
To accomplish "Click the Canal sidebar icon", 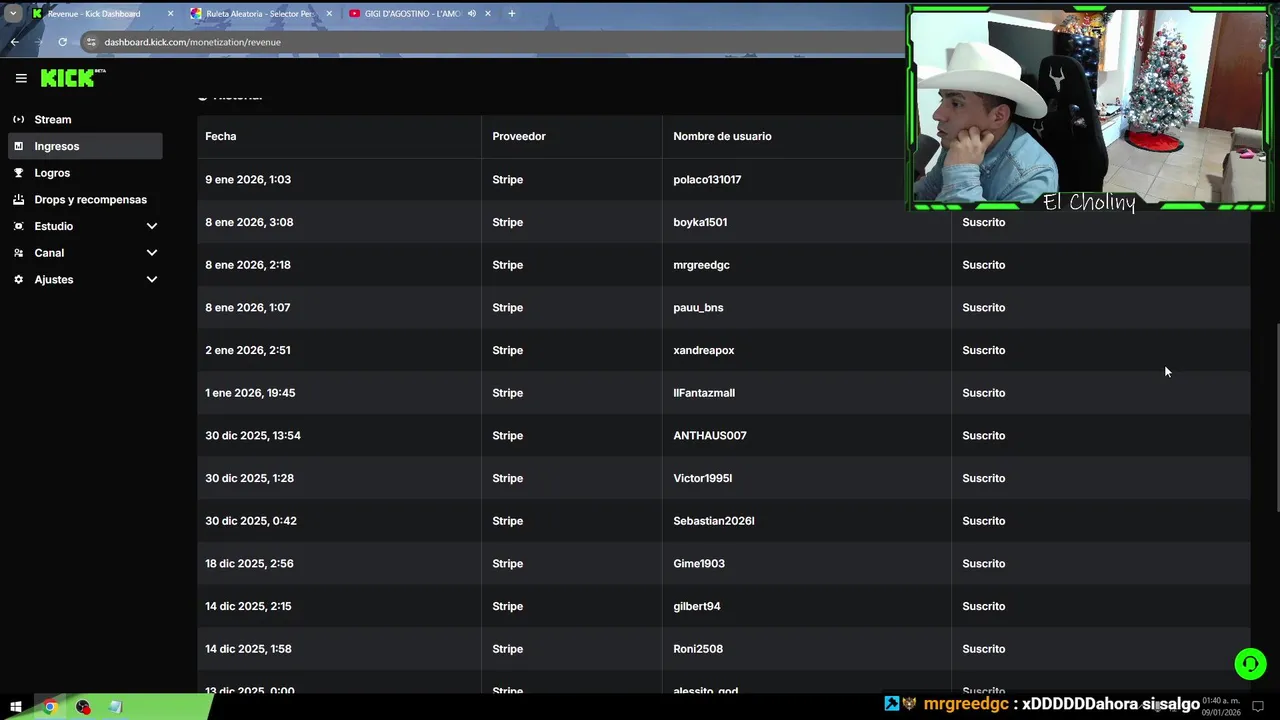I will (18, 253).
